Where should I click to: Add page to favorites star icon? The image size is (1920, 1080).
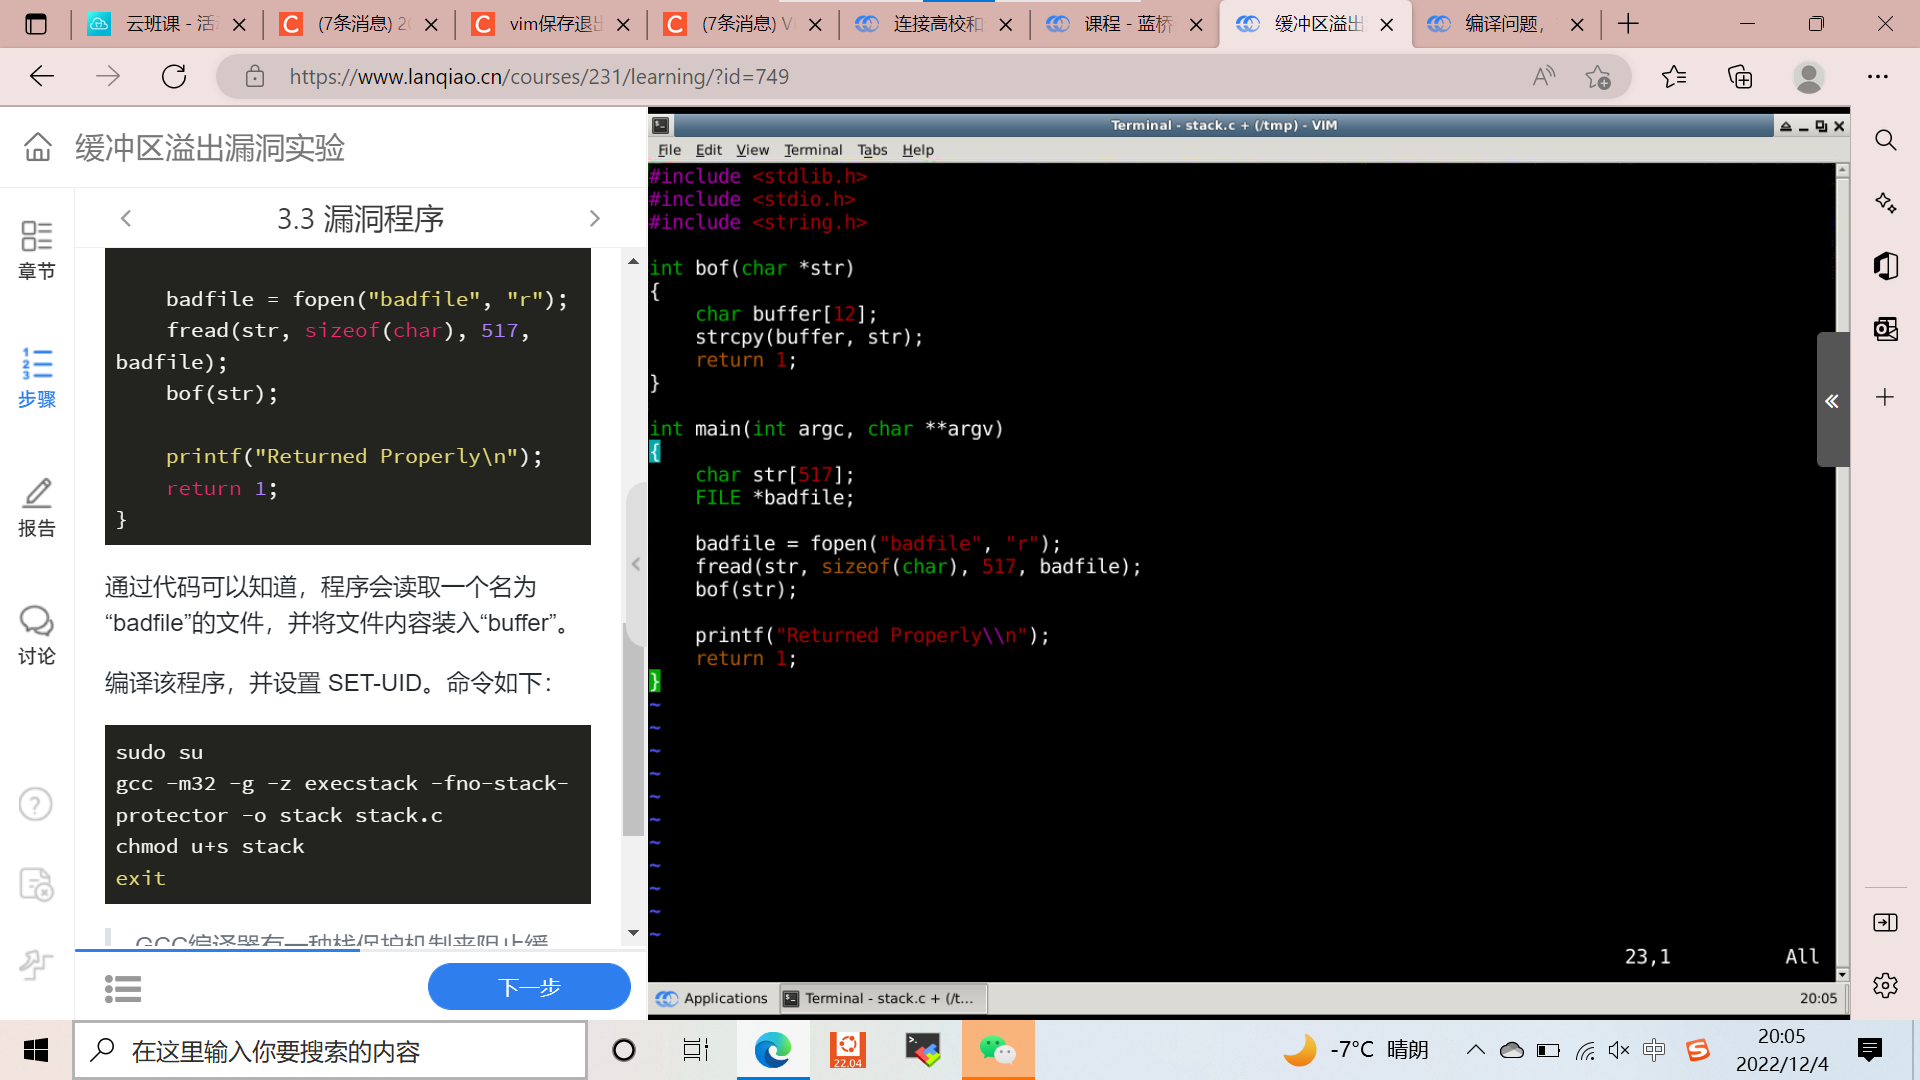pyautogui.click(x=1598, y=77)
